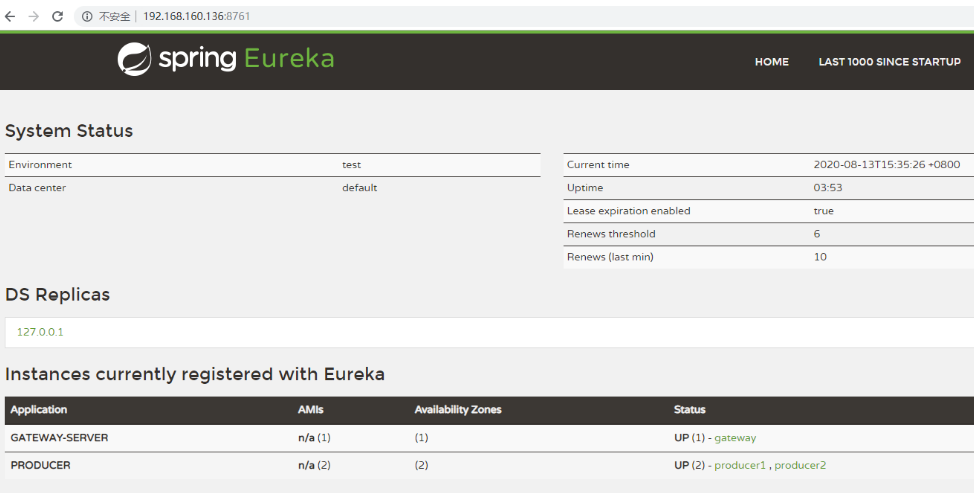974x493 pixels.
Task: Select the Renews threshold label
Action: pos(611,233)
